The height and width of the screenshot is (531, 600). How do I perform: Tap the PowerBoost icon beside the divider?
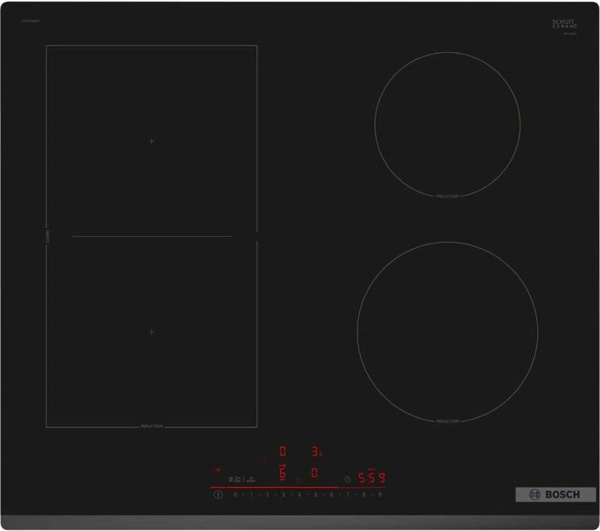251,480
